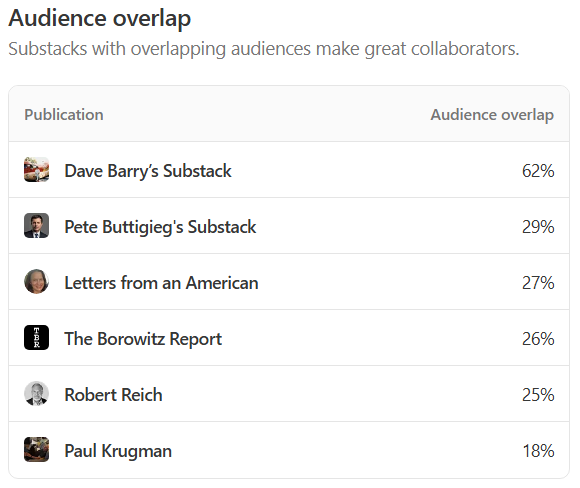
Task: Open Letters from an American publication
Action: click(x=161, y=283)
